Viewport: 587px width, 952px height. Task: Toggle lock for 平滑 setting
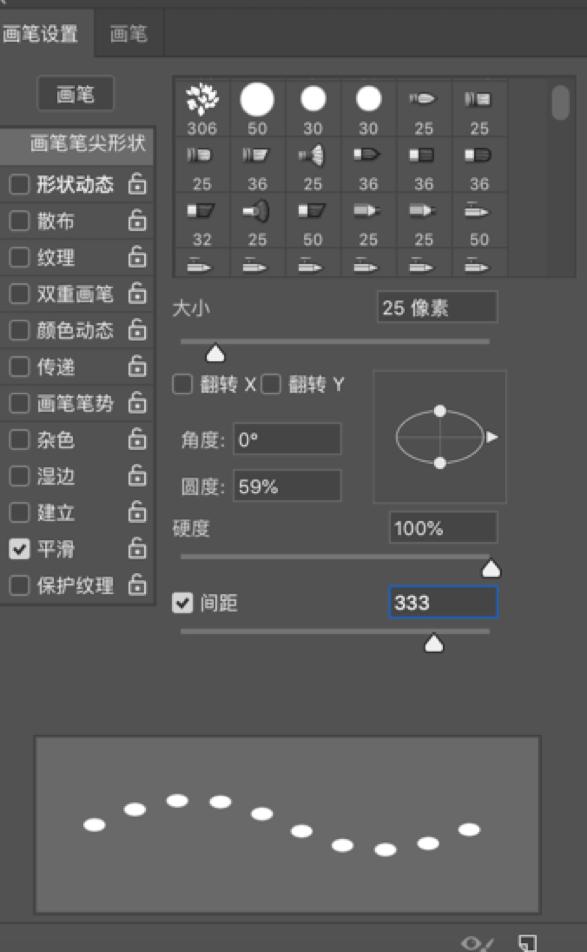coord(137,548)
